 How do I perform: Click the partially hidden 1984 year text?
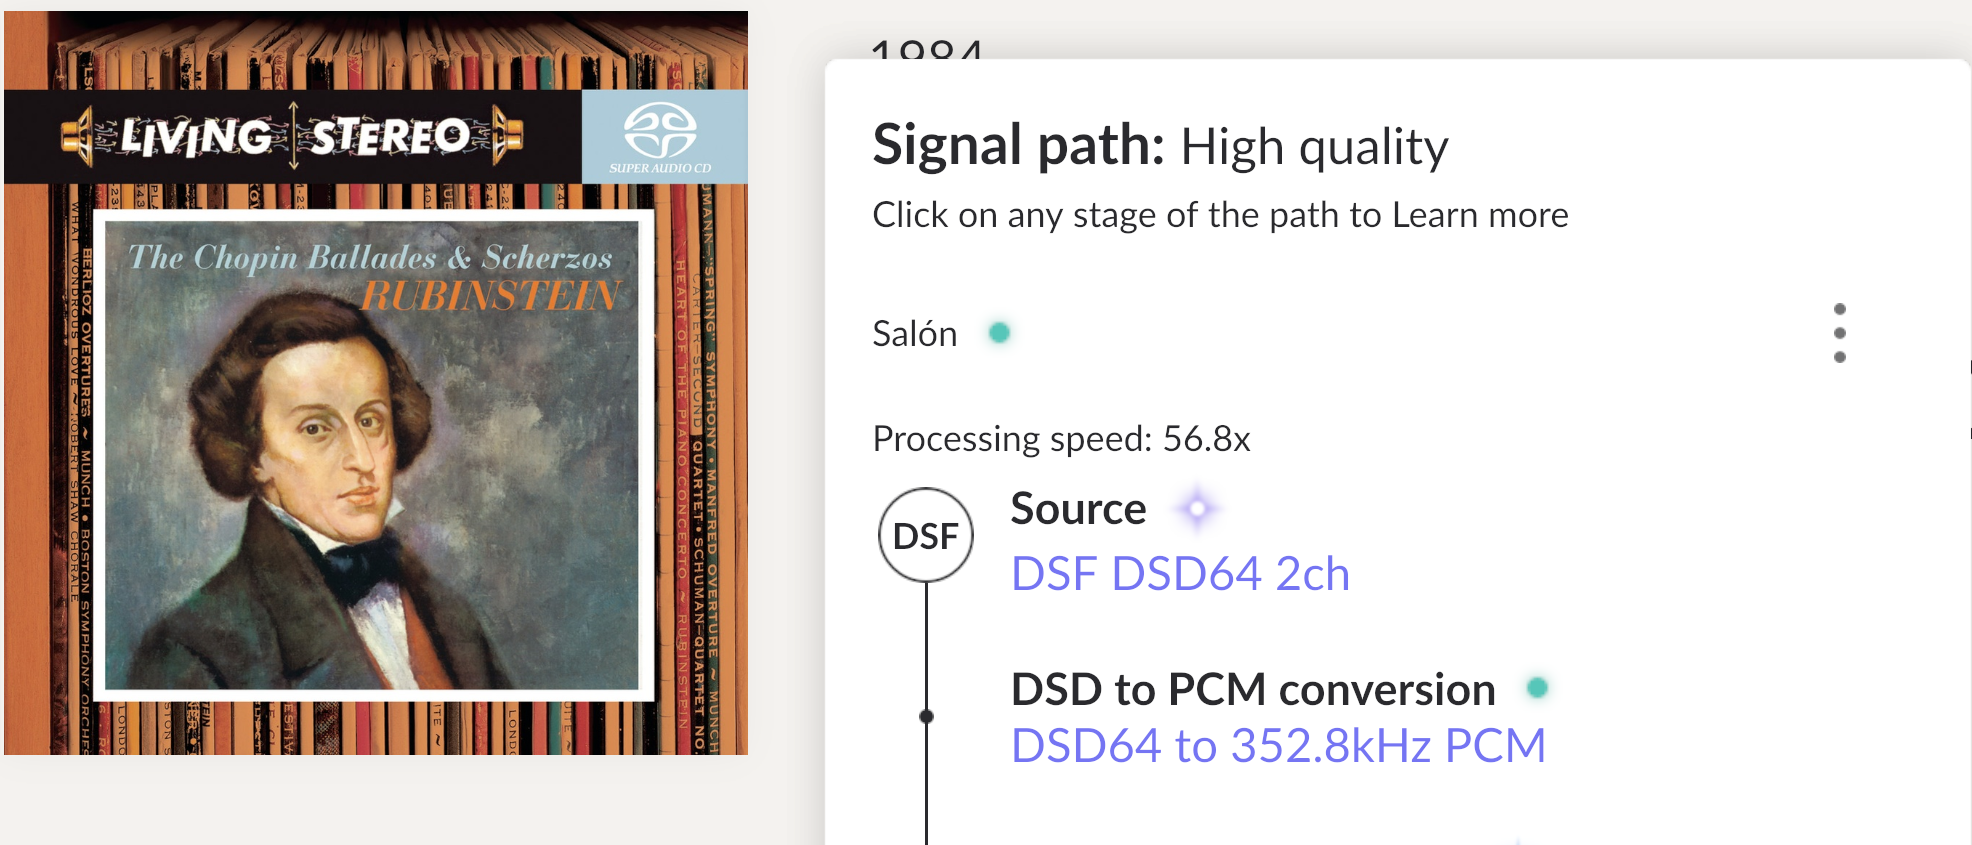point(927,48)
